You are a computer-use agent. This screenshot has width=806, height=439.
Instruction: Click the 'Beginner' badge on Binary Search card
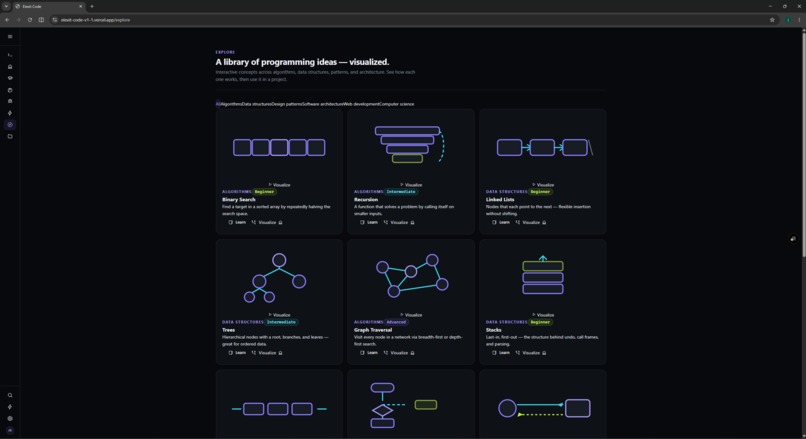(x=264, y=192)
